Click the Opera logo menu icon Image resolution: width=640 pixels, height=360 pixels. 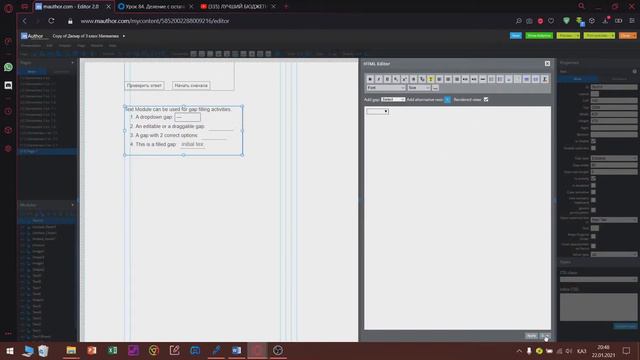(8, 7)
